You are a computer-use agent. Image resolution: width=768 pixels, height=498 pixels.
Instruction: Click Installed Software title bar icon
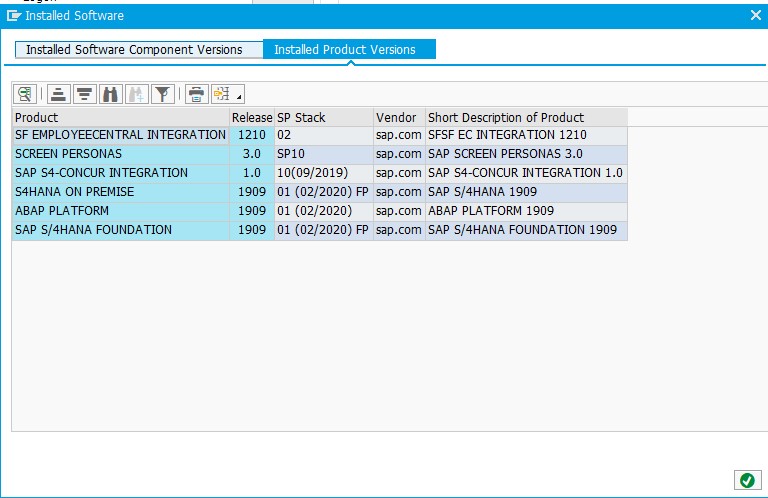click(14, 16)
